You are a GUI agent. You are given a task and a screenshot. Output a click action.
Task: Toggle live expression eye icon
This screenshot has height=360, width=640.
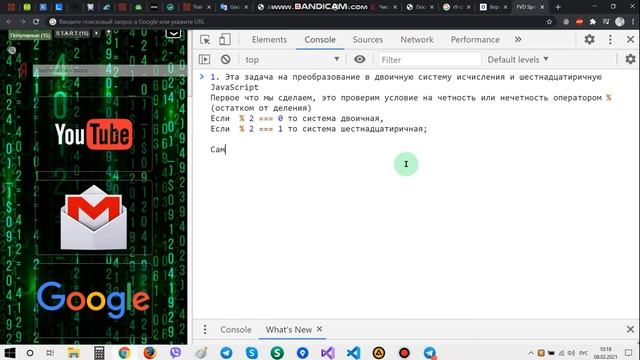pos(360,59)
